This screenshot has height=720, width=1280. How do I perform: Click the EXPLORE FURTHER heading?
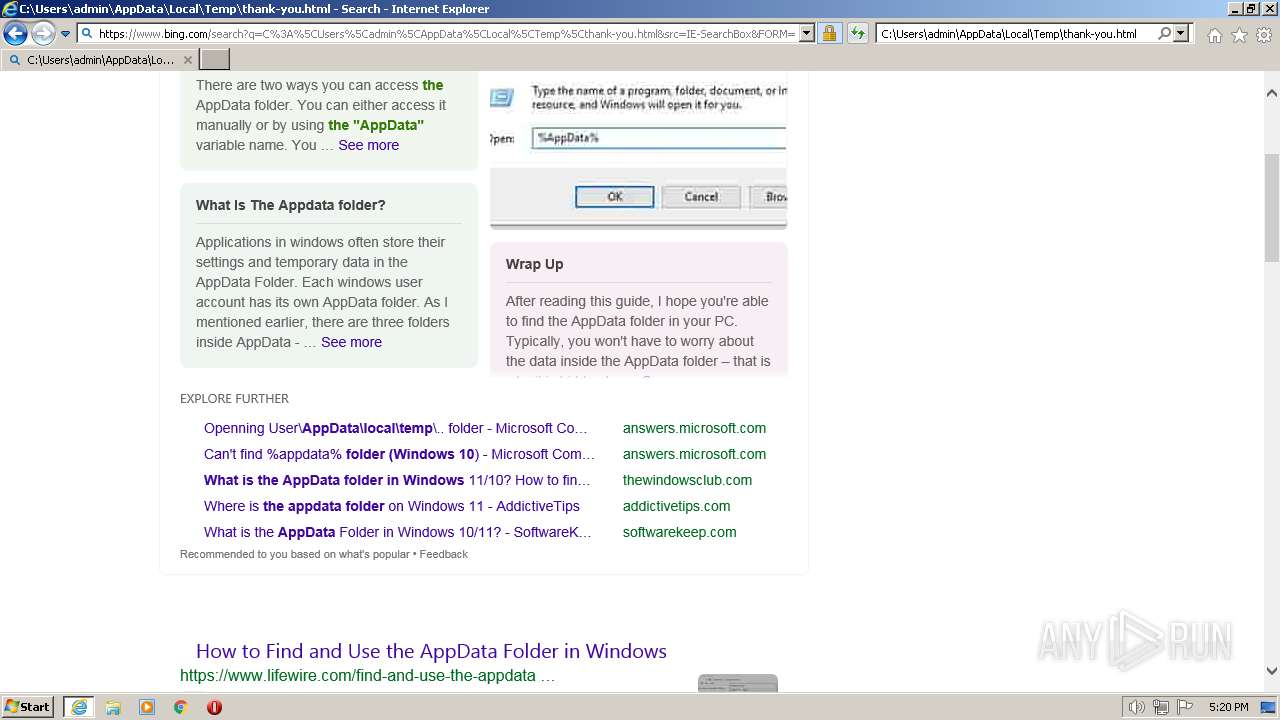(234, 399)
